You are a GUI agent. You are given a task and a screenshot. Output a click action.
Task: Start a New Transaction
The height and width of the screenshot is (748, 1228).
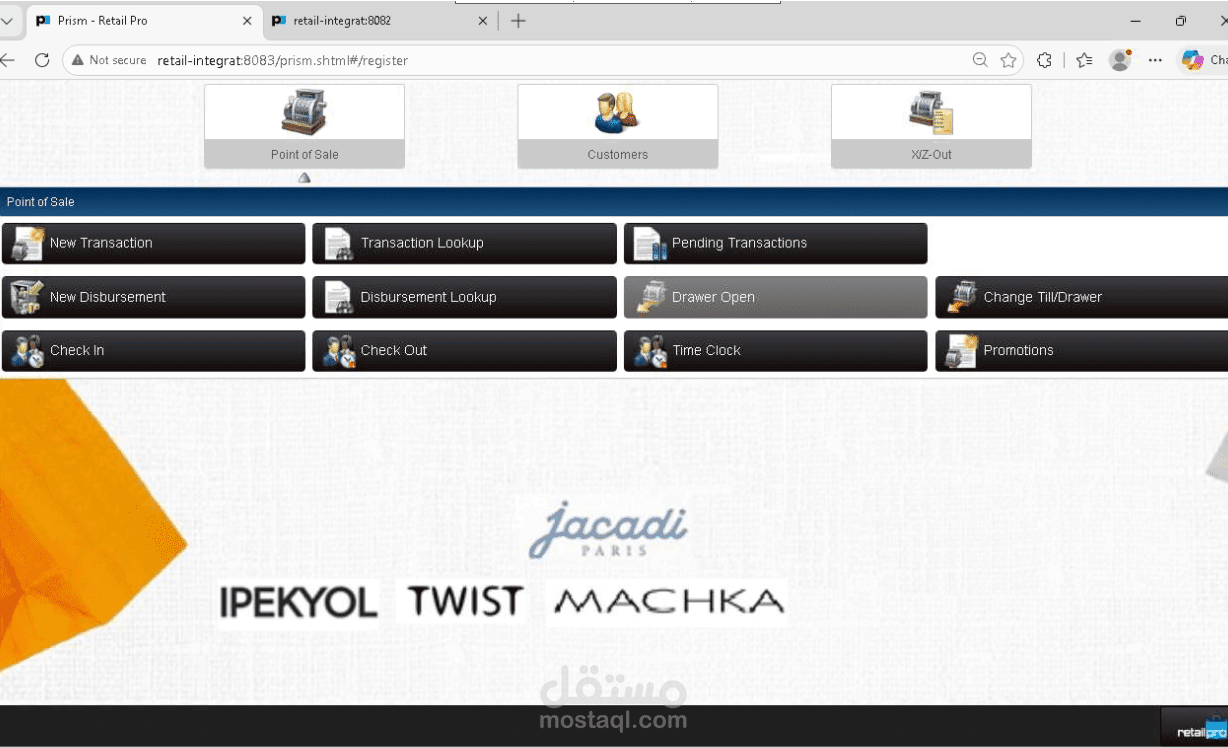pos(153,243)
